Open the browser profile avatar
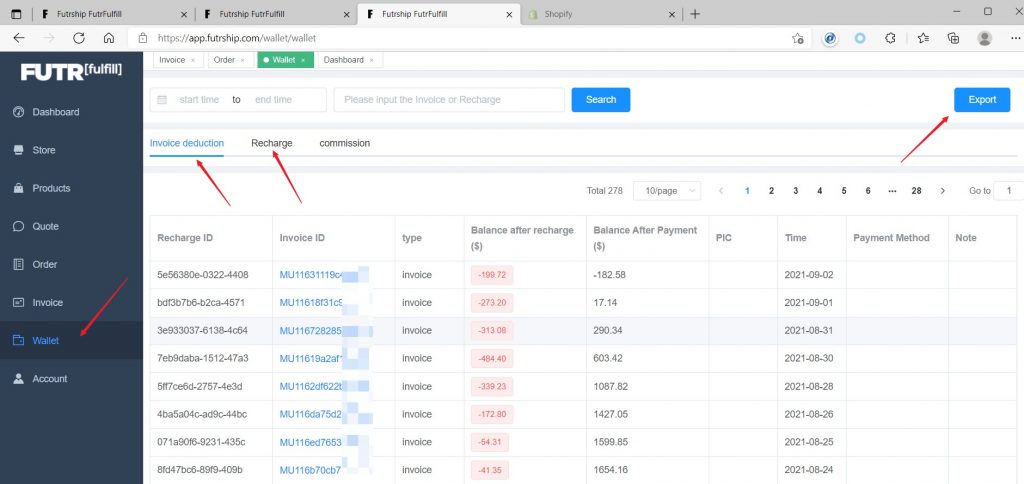The width and height of the screenshot is (1024, 484). coord(985,38)
